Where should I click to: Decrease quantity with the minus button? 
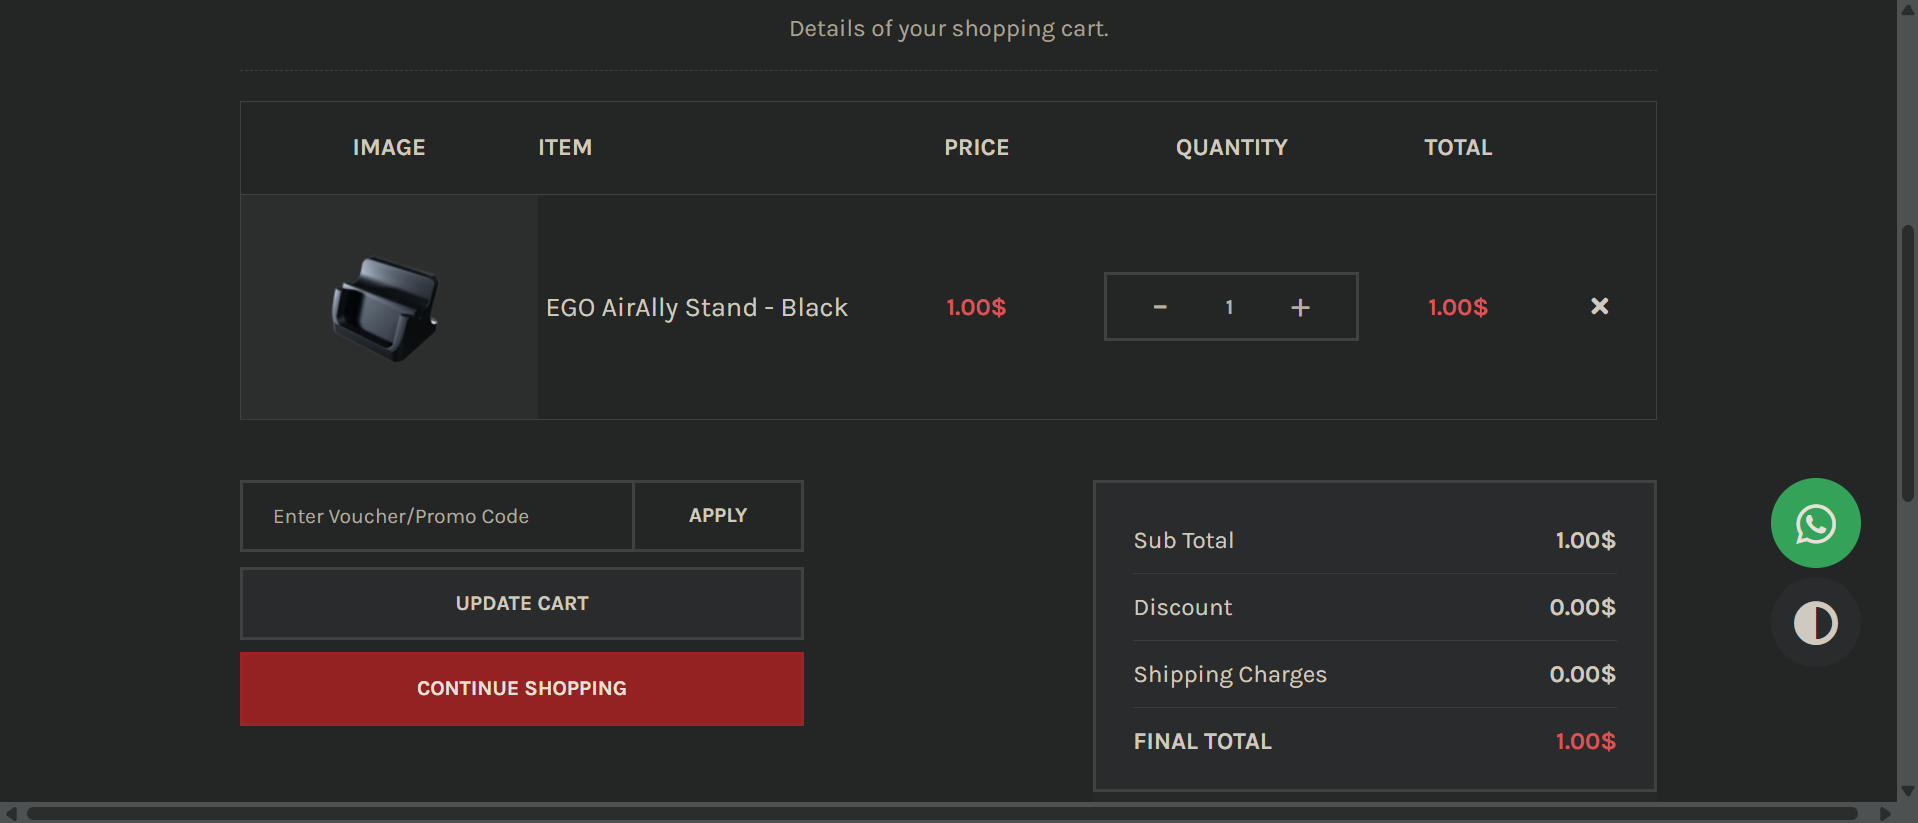[1160, 307]
